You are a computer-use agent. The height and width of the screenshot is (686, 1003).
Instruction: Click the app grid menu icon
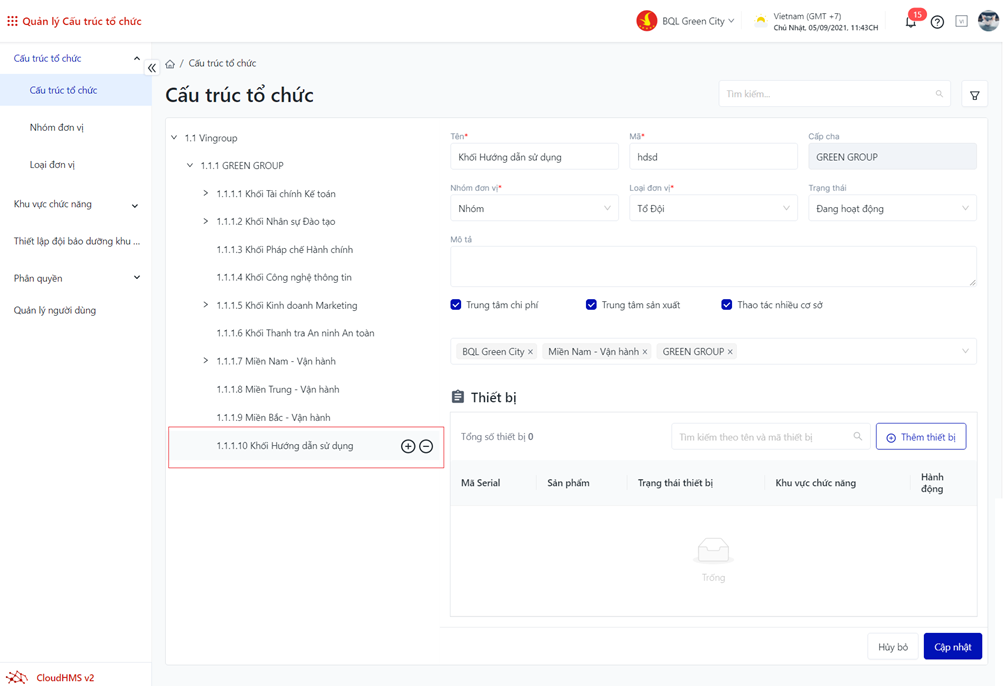[x=12, y=21]
